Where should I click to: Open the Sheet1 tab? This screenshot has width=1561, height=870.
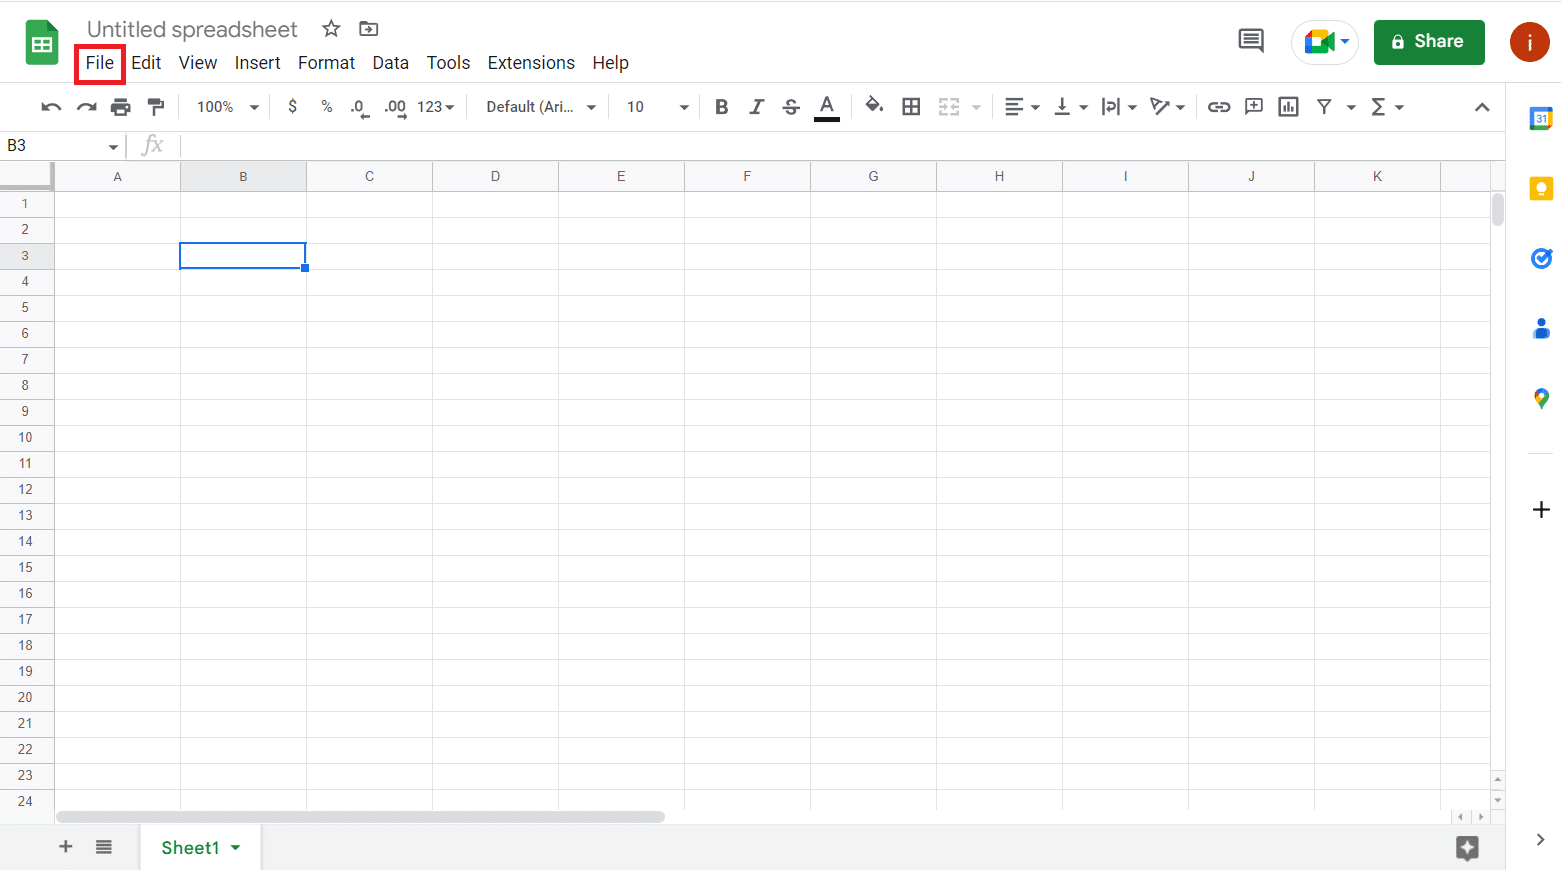(x=200, y=848)
